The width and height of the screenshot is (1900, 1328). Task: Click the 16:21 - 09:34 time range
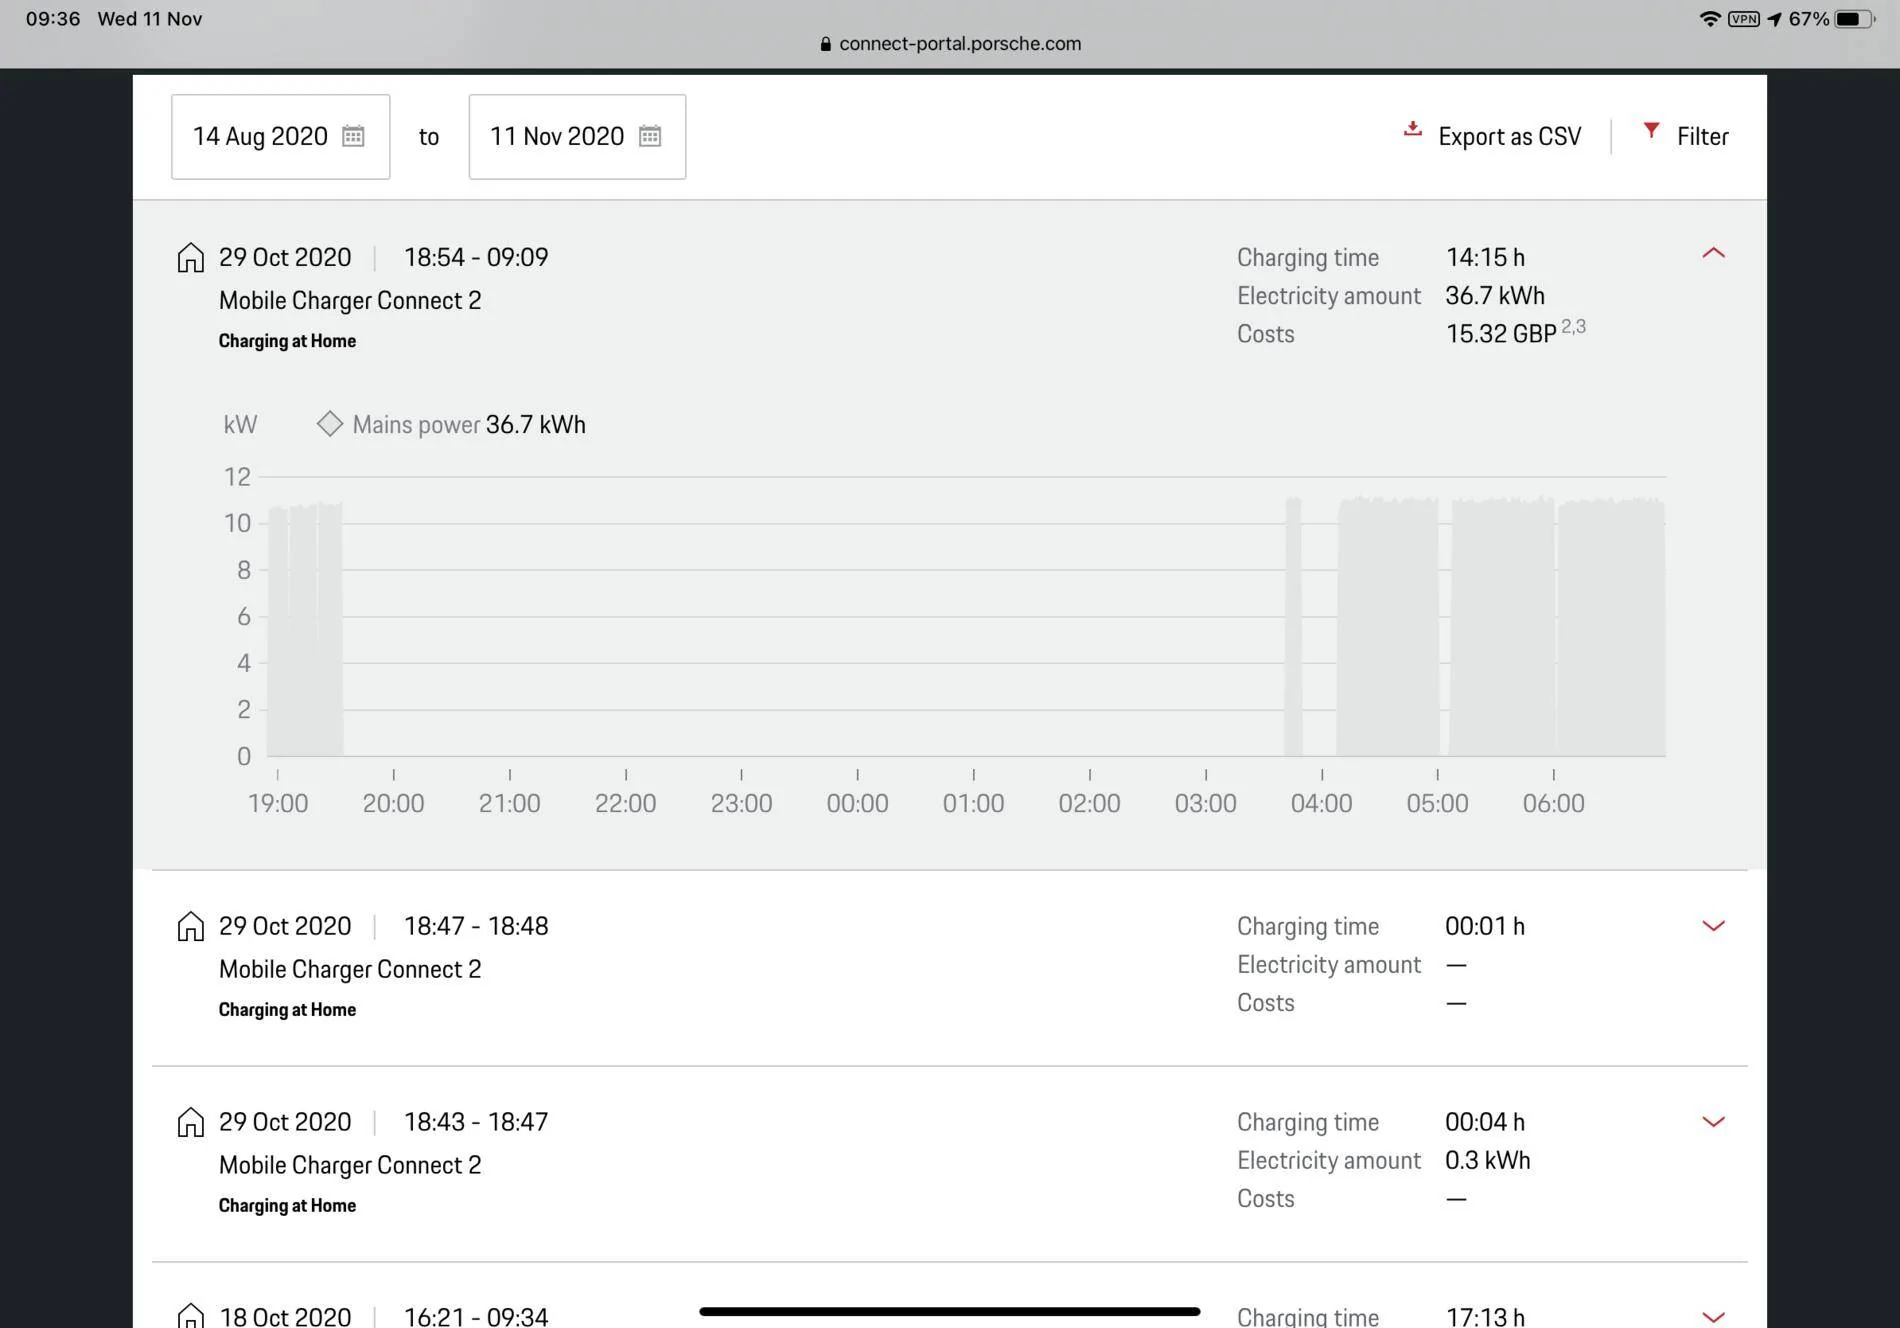click(476, 1316)
